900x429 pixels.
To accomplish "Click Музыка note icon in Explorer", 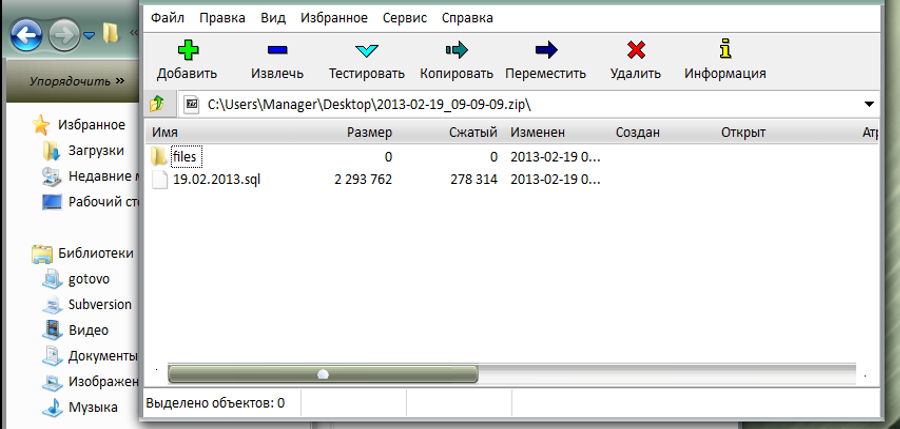I will [52, 408].
